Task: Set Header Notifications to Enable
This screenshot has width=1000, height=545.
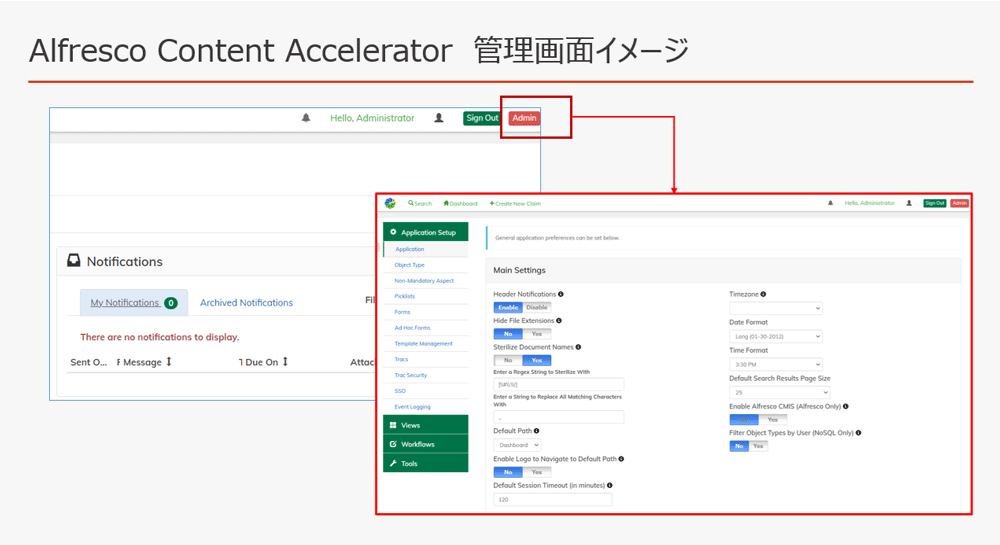Action: [x=508, y=307]
